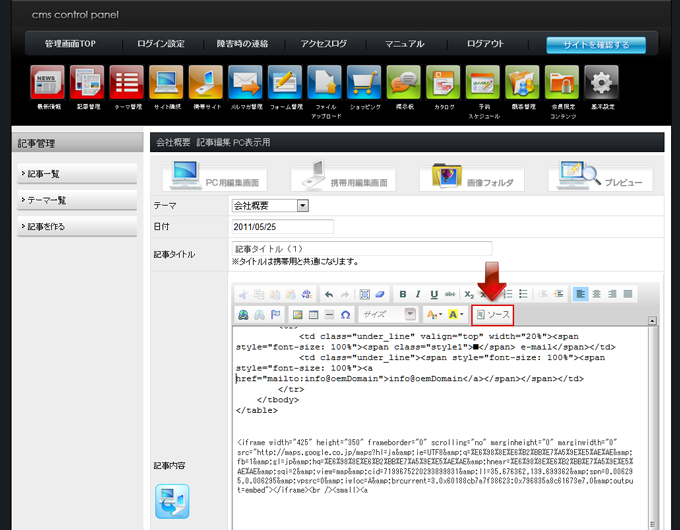Insert special character with the omega icon
Image resolution: width=680 pixels, height=530 pixels.
click(x=345, y=314)
